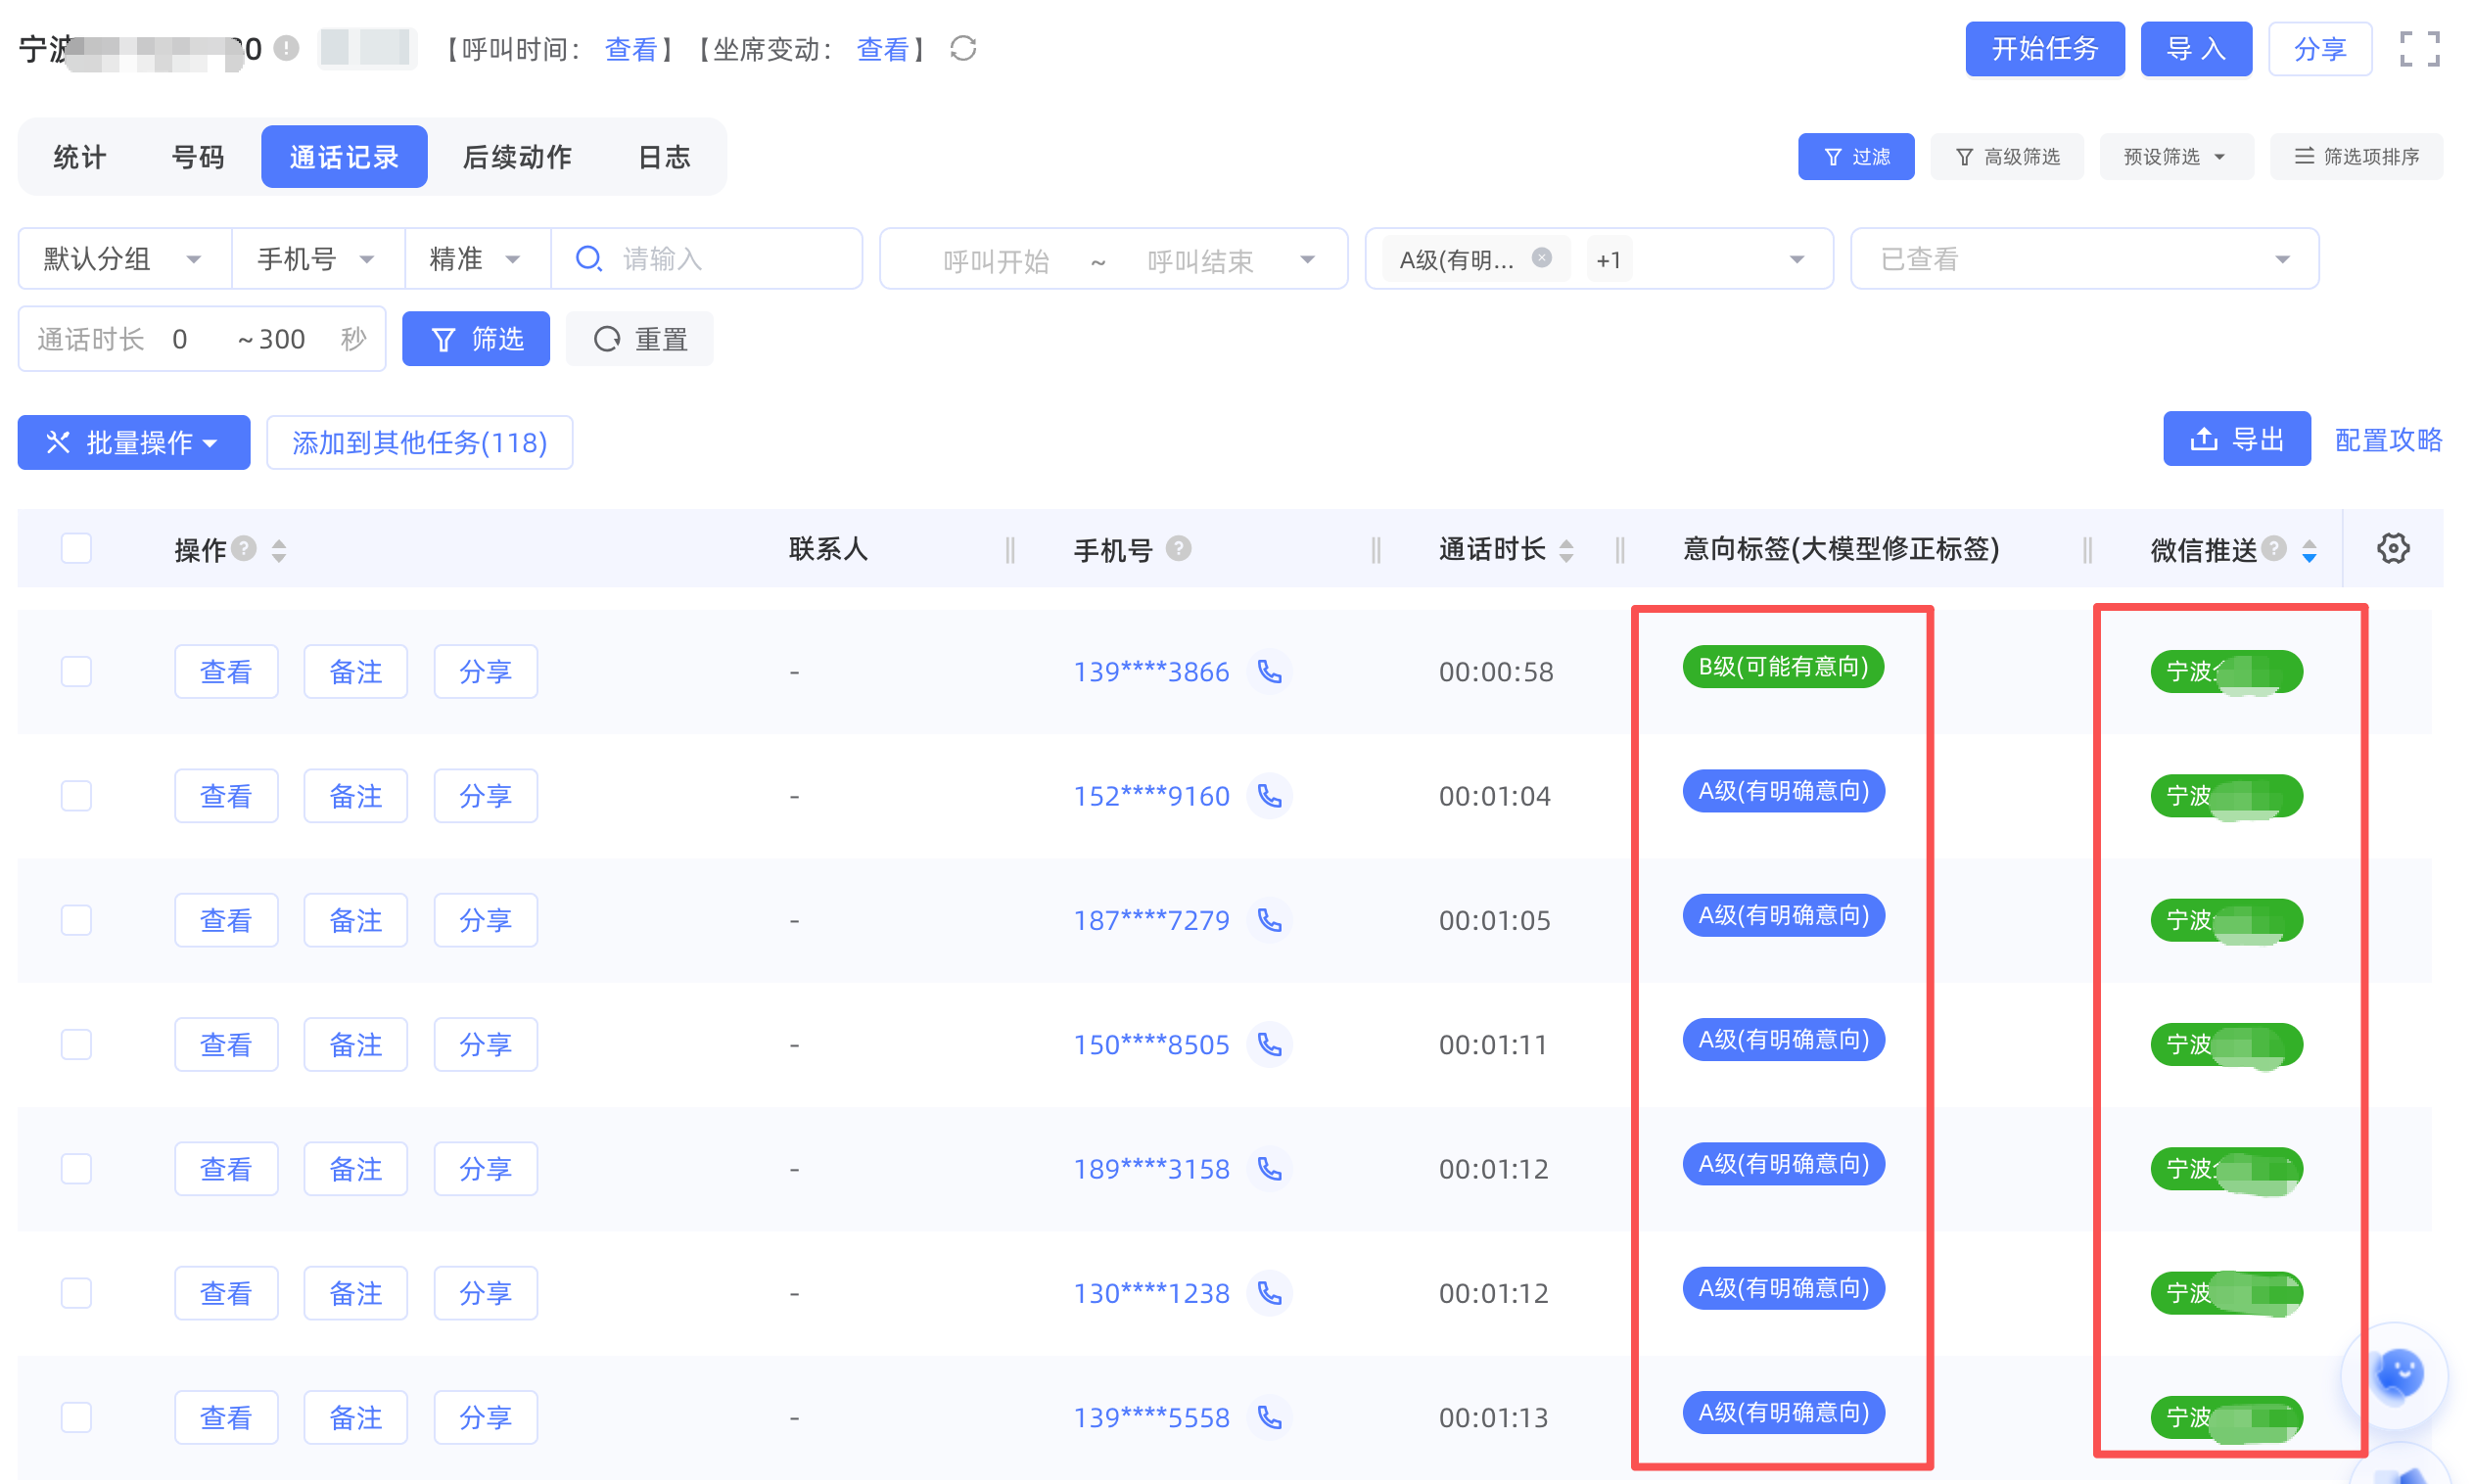Click the sort arrows on 通话时长 column
Image resolution: width=2473 pixels, height=1484 pixels.
(x=1566, y=549)
